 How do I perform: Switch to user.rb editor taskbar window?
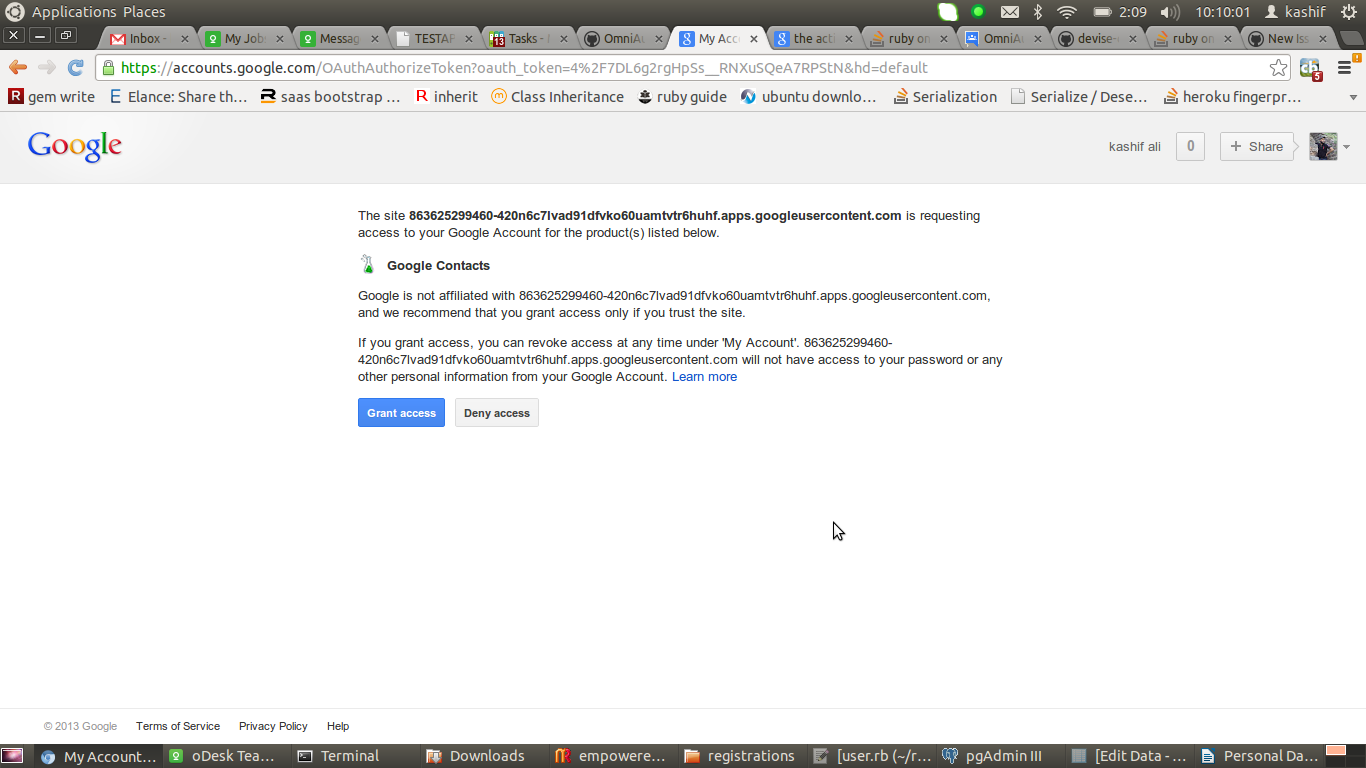click(x=874, y=756)
